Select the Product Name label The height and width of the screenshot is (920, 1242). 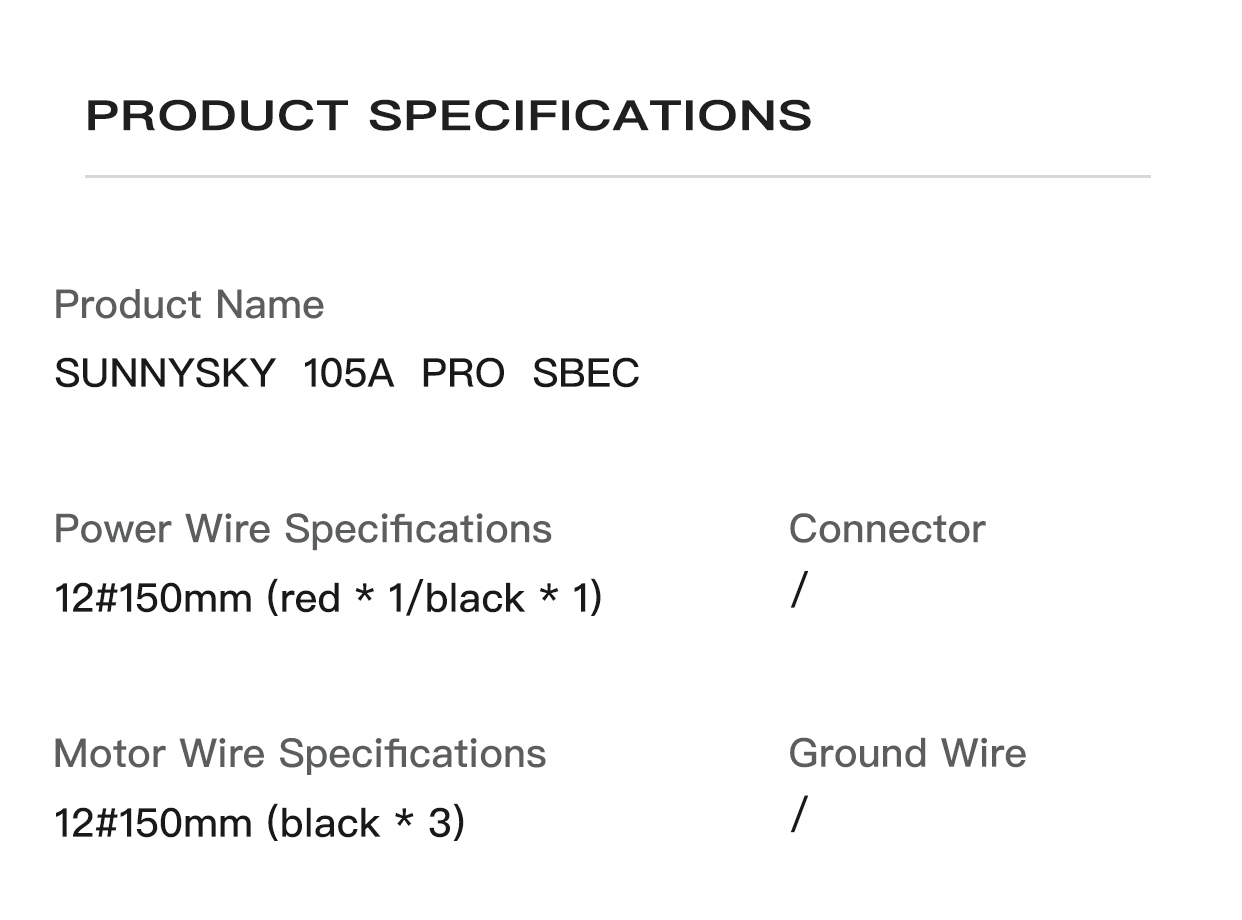pos(189,304)
